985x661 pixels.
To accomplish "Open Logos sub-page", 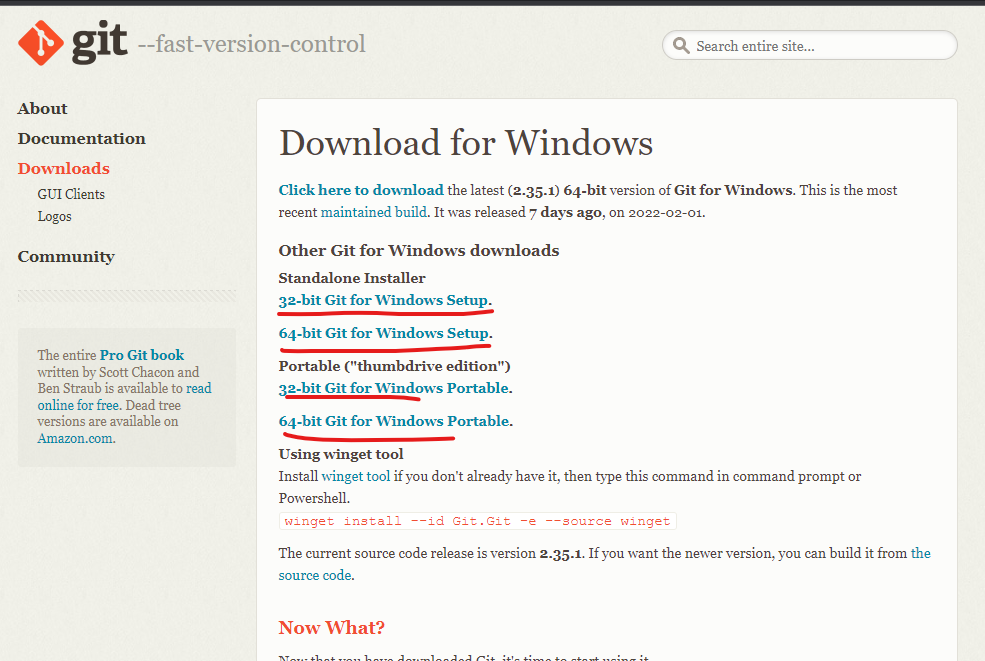I will tap(55, 216).
